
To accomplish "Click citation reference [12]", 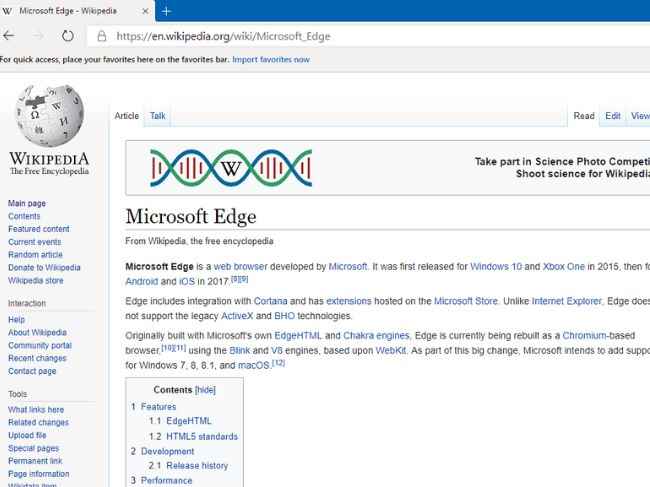I will 279,363.
